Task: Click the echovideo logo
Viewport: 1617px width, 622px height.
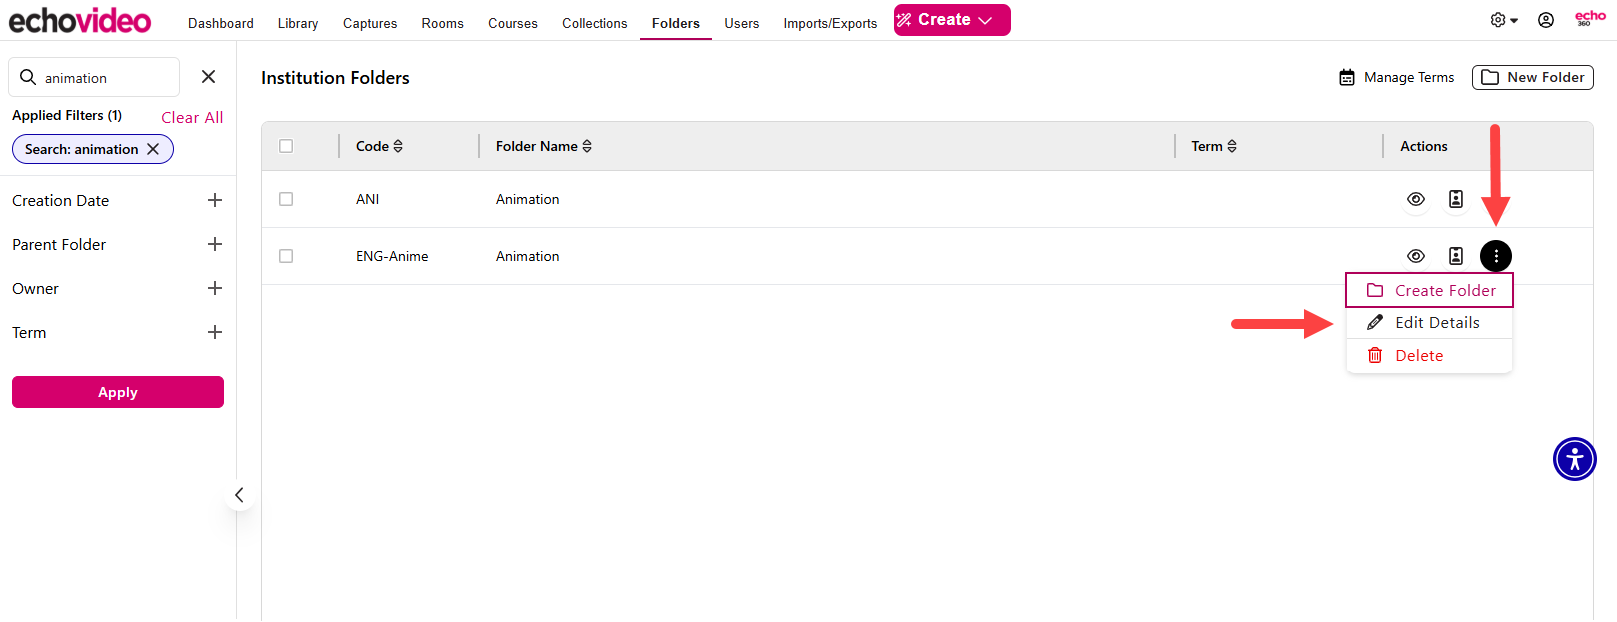Action: (80, 20)
